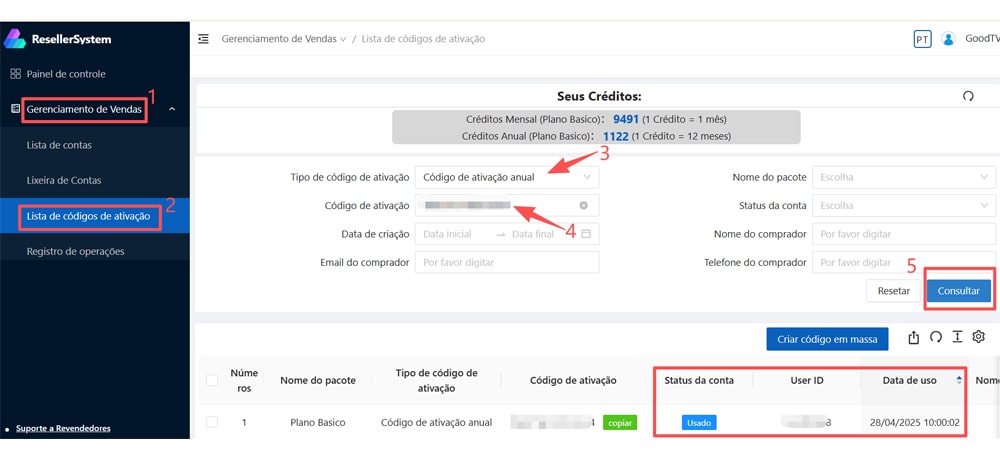Viewport: 1000px width, 456px height.
Task: Open table column settings gear
Action: pyautogui.click(x=978, y=337)
